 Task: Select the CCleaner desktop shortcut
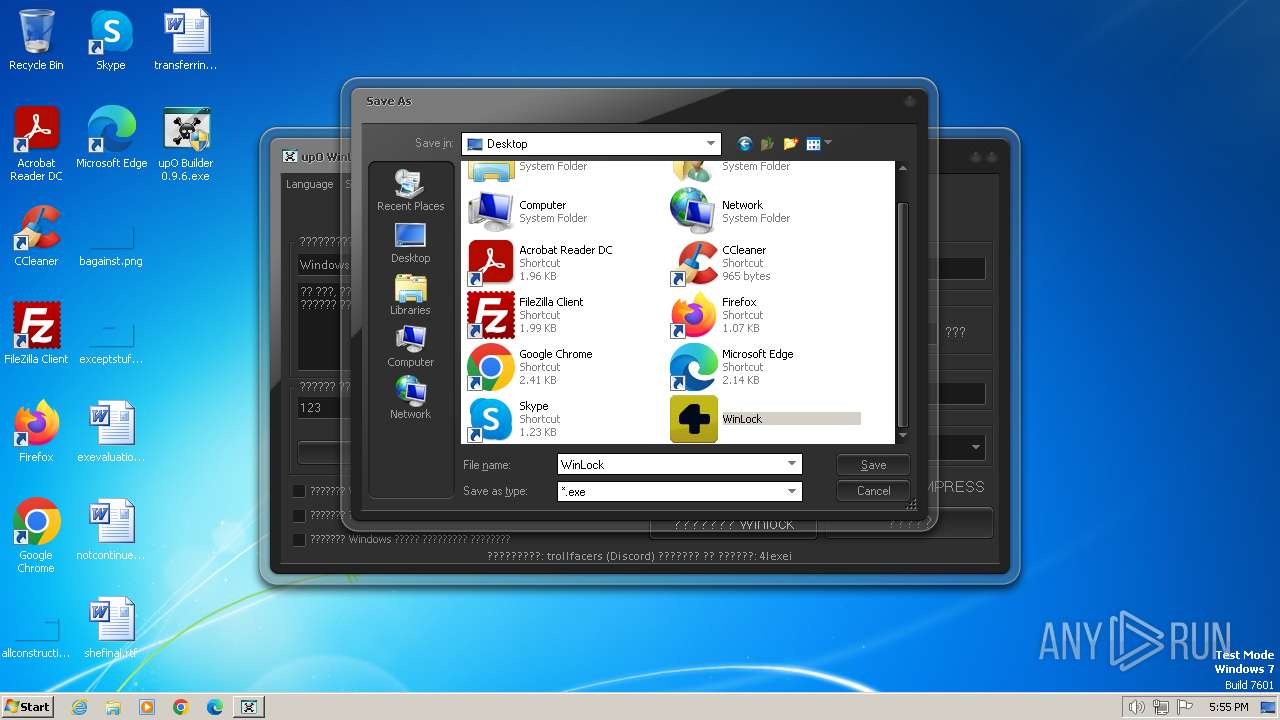coord(36,236)
